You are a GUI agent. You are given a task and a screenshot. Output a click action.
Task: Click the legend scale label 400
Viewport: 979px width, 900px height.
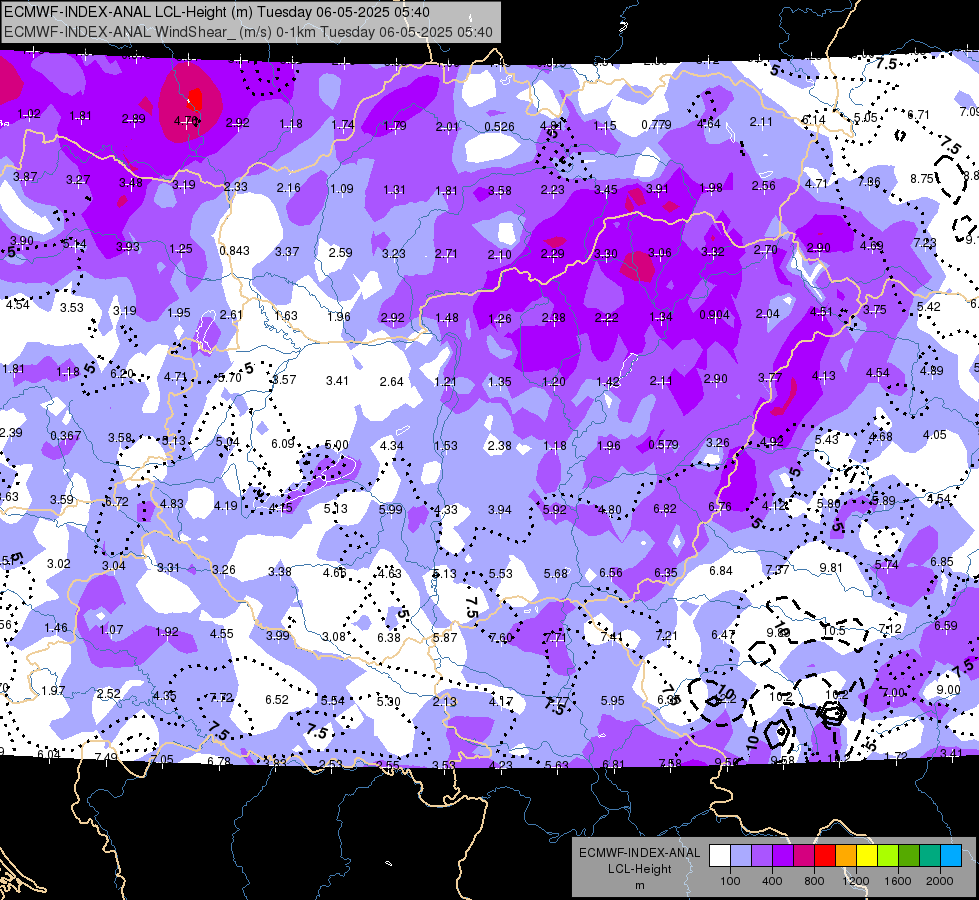772,881
